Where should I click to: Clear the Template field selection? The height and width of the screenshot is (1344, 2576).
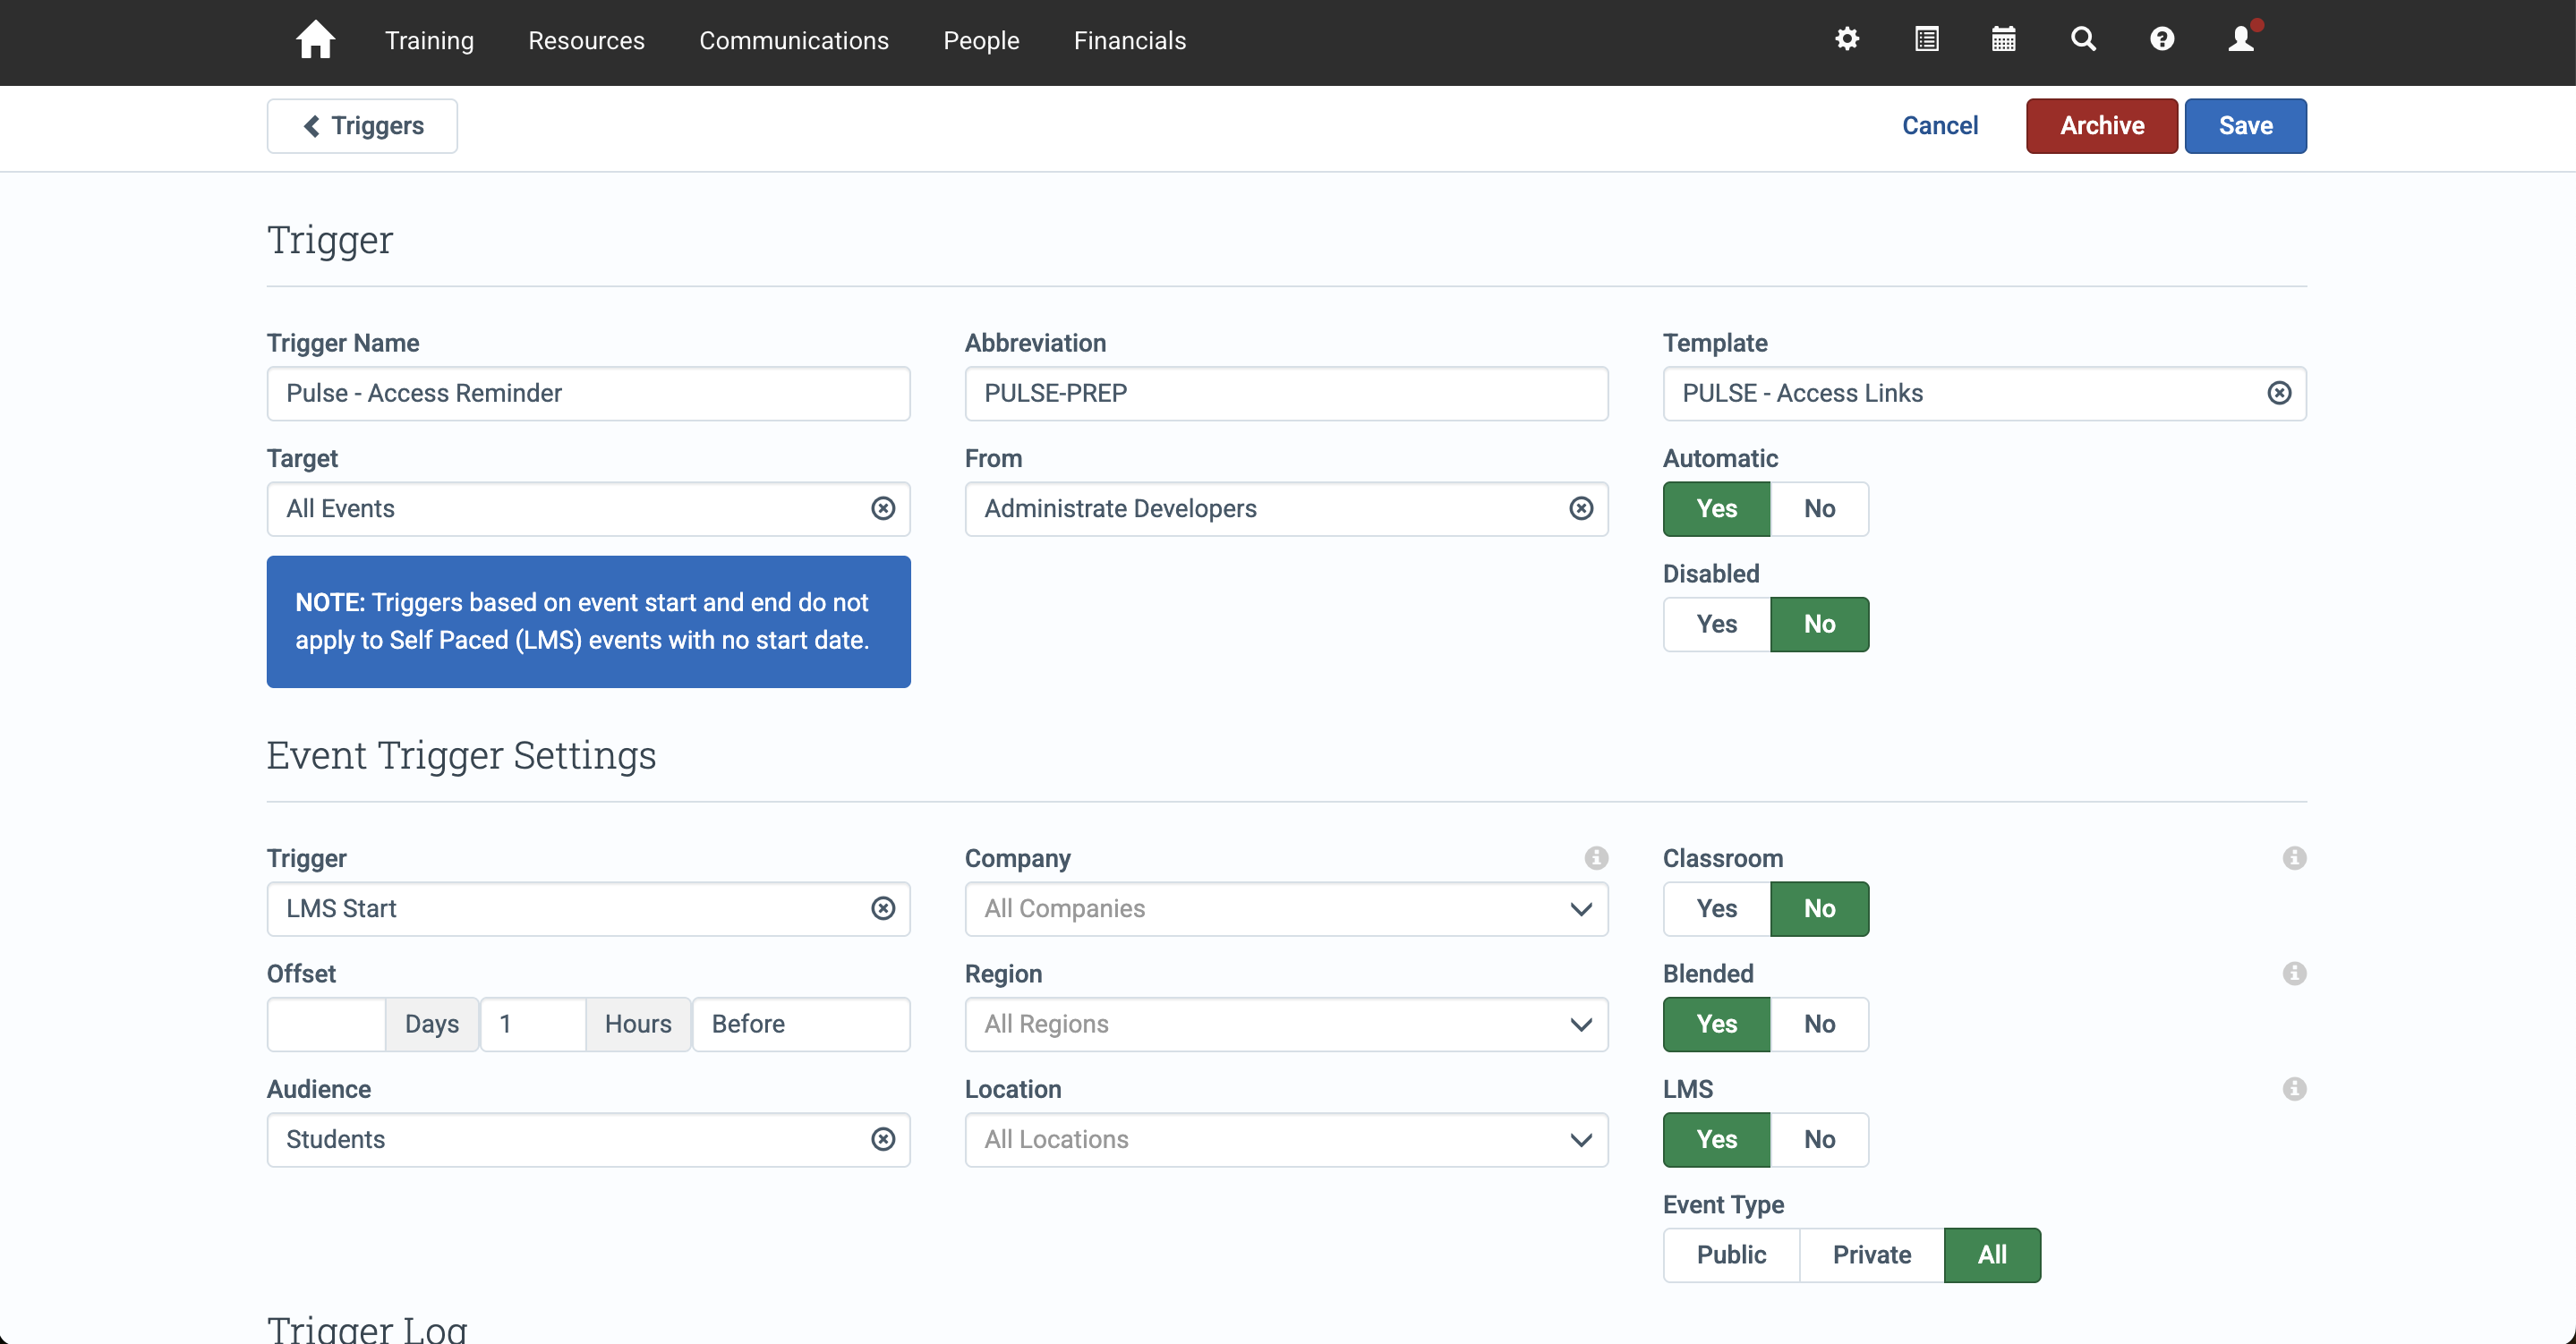pos(2279,393)
